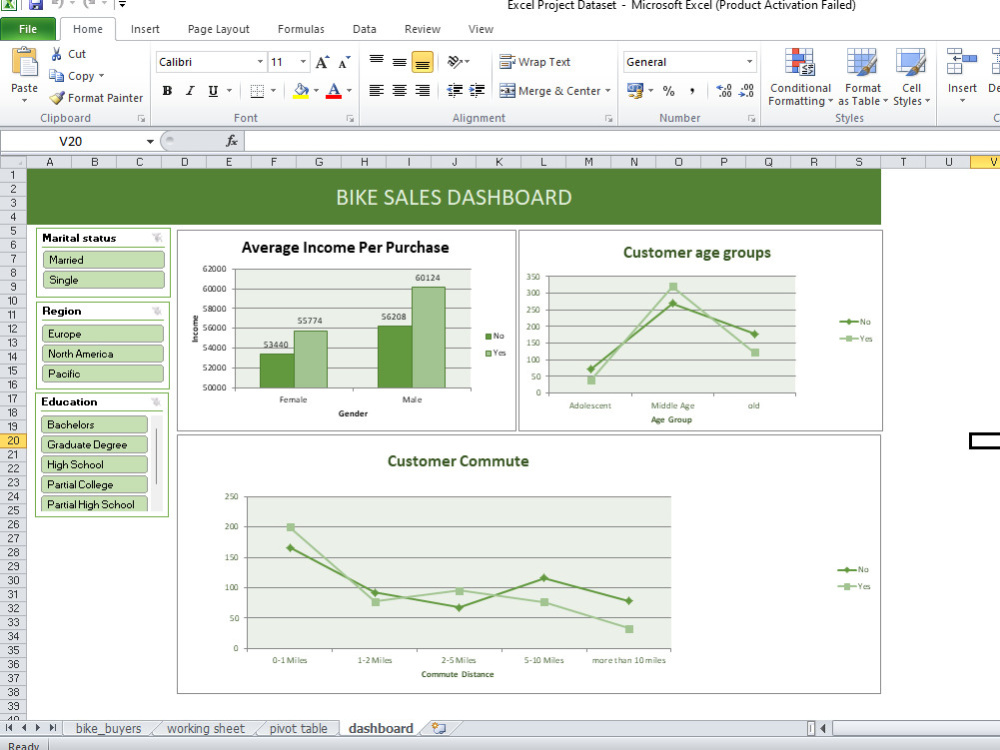Screen dimensions: 1000x750
Task: Open the Font dialog launcher
Action: tap(349, 119)
